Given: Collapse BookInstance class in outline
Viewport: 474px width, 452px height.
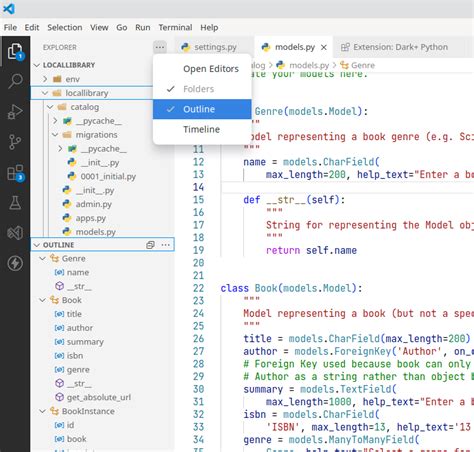Looking at the screenshot, I should [x=42, y=411].
